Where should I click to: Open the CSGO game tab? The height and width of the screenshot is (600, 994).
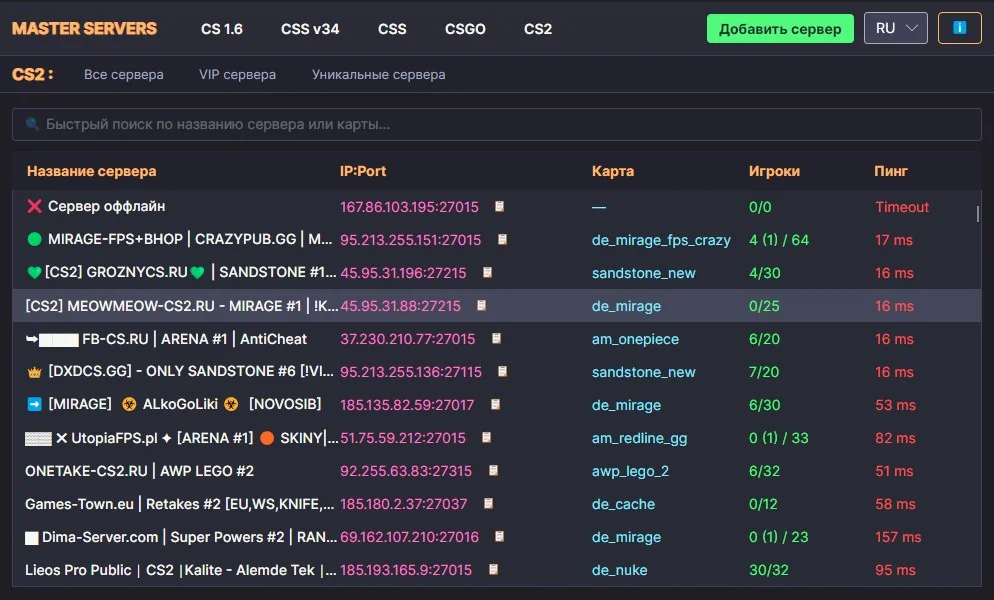pos(465,29)
